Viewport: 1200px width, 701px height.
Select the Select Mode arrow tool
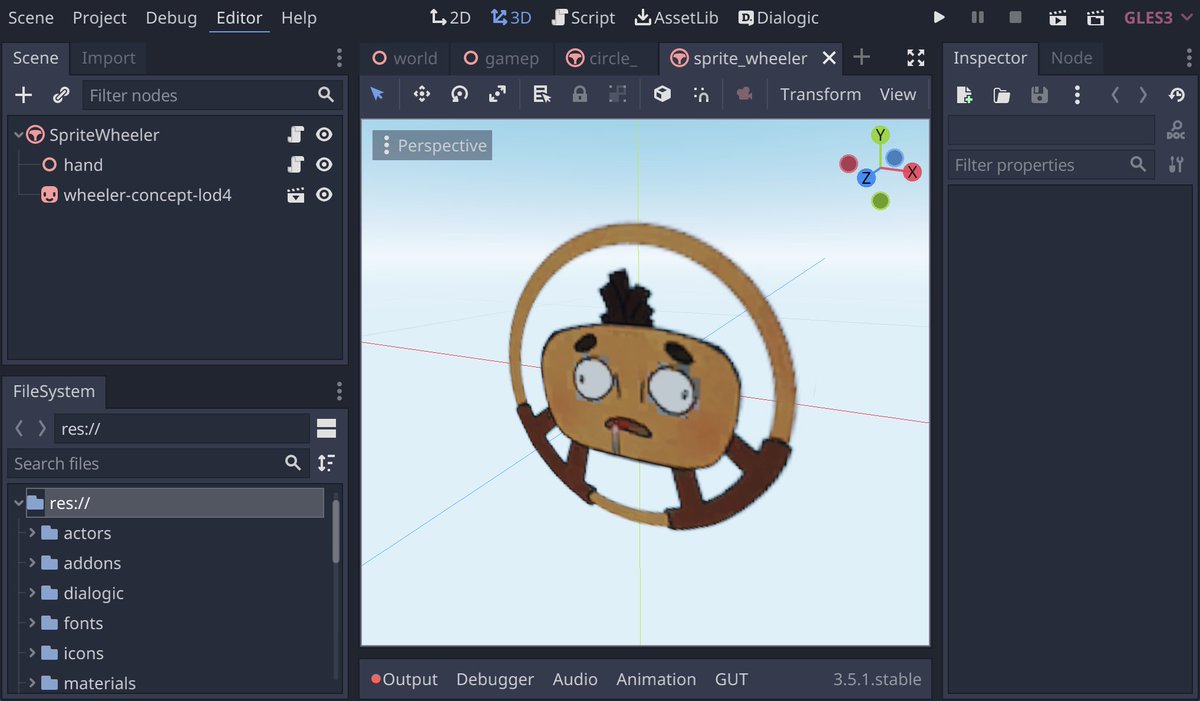point(377,94)
